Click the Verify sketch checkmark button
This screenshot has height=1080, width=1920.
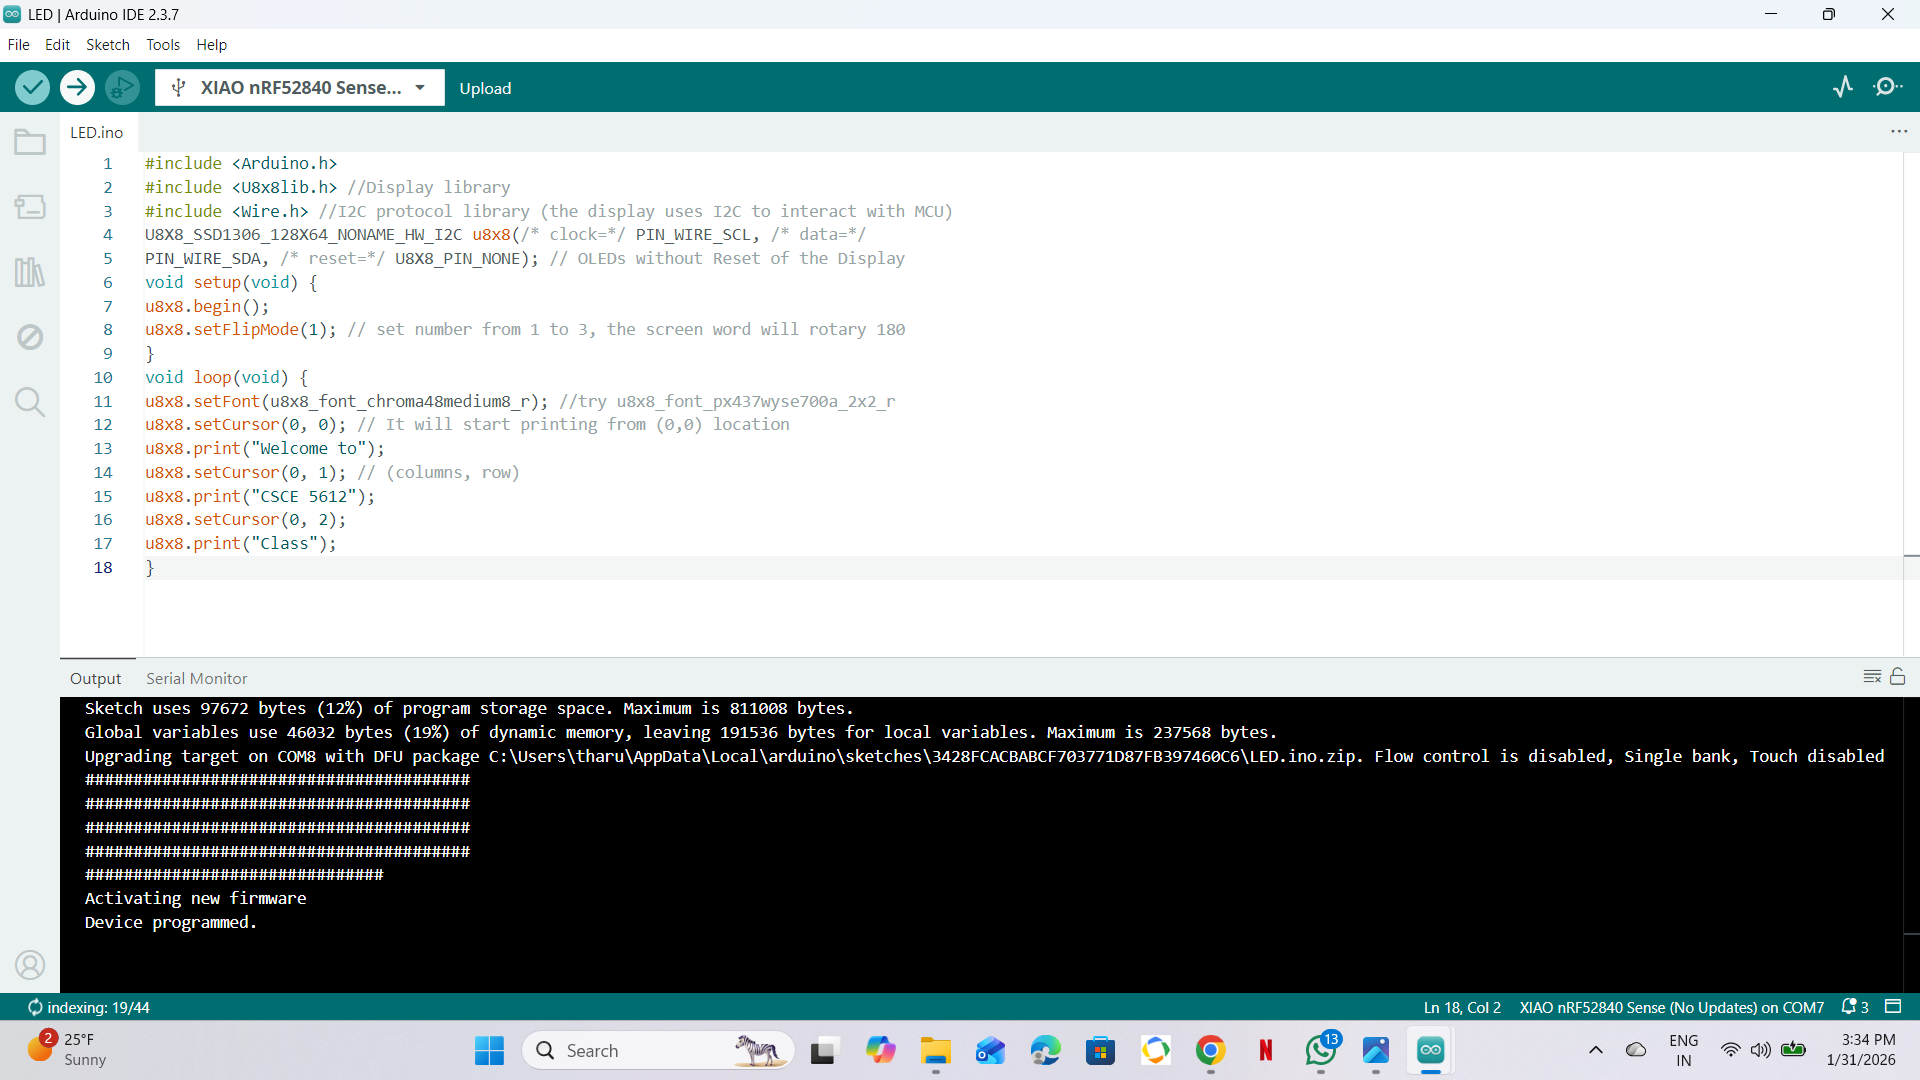[33, 88]
